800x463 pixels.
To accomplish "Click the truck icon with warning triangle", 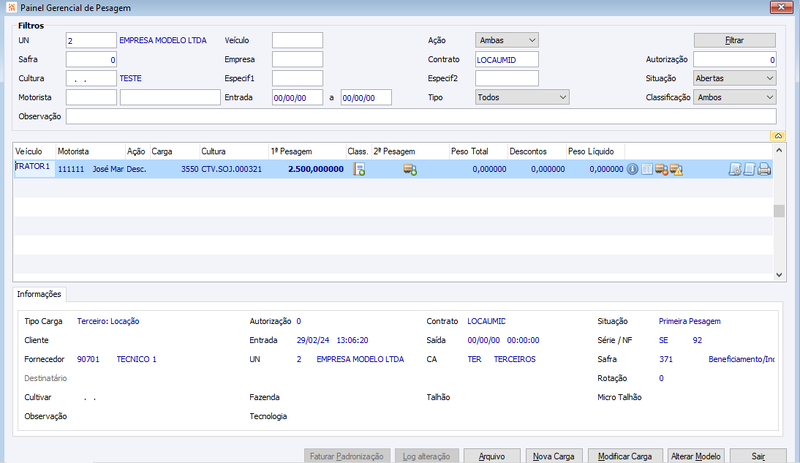I will pyautogui.click(x=677, y=169).
